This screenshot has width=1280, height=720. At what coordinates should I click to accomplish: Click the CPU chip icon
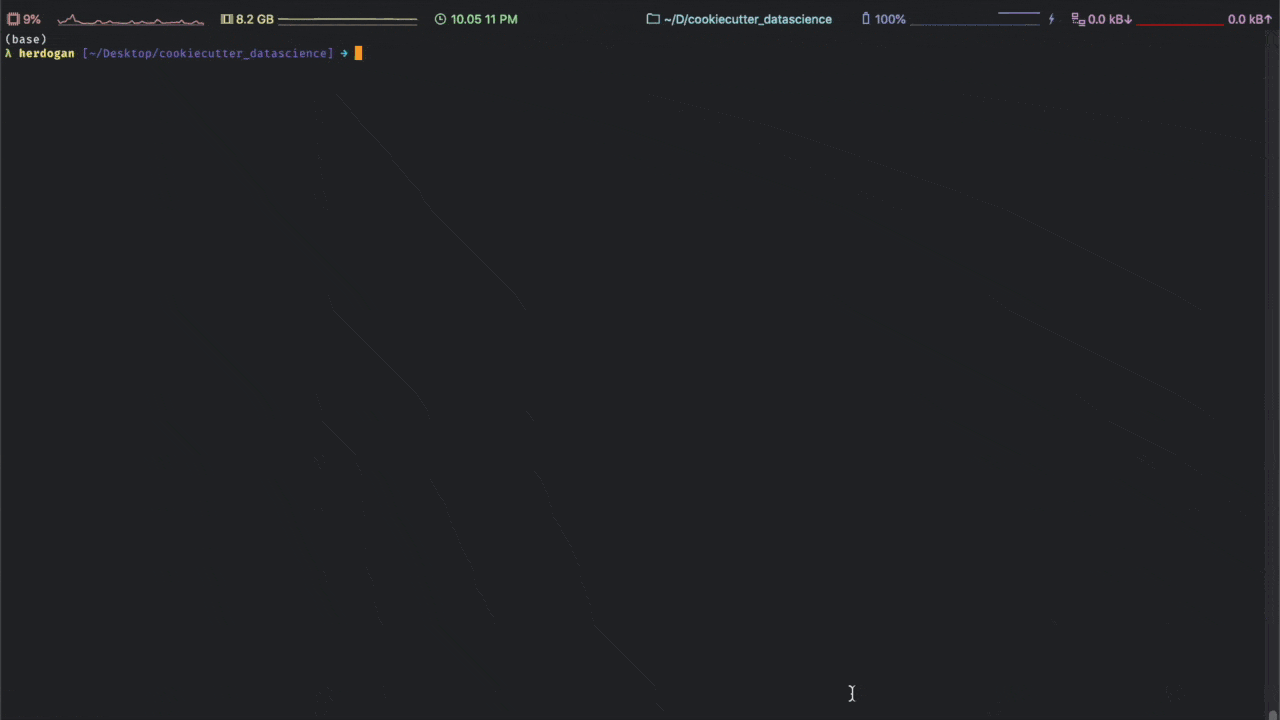(14, 19)
